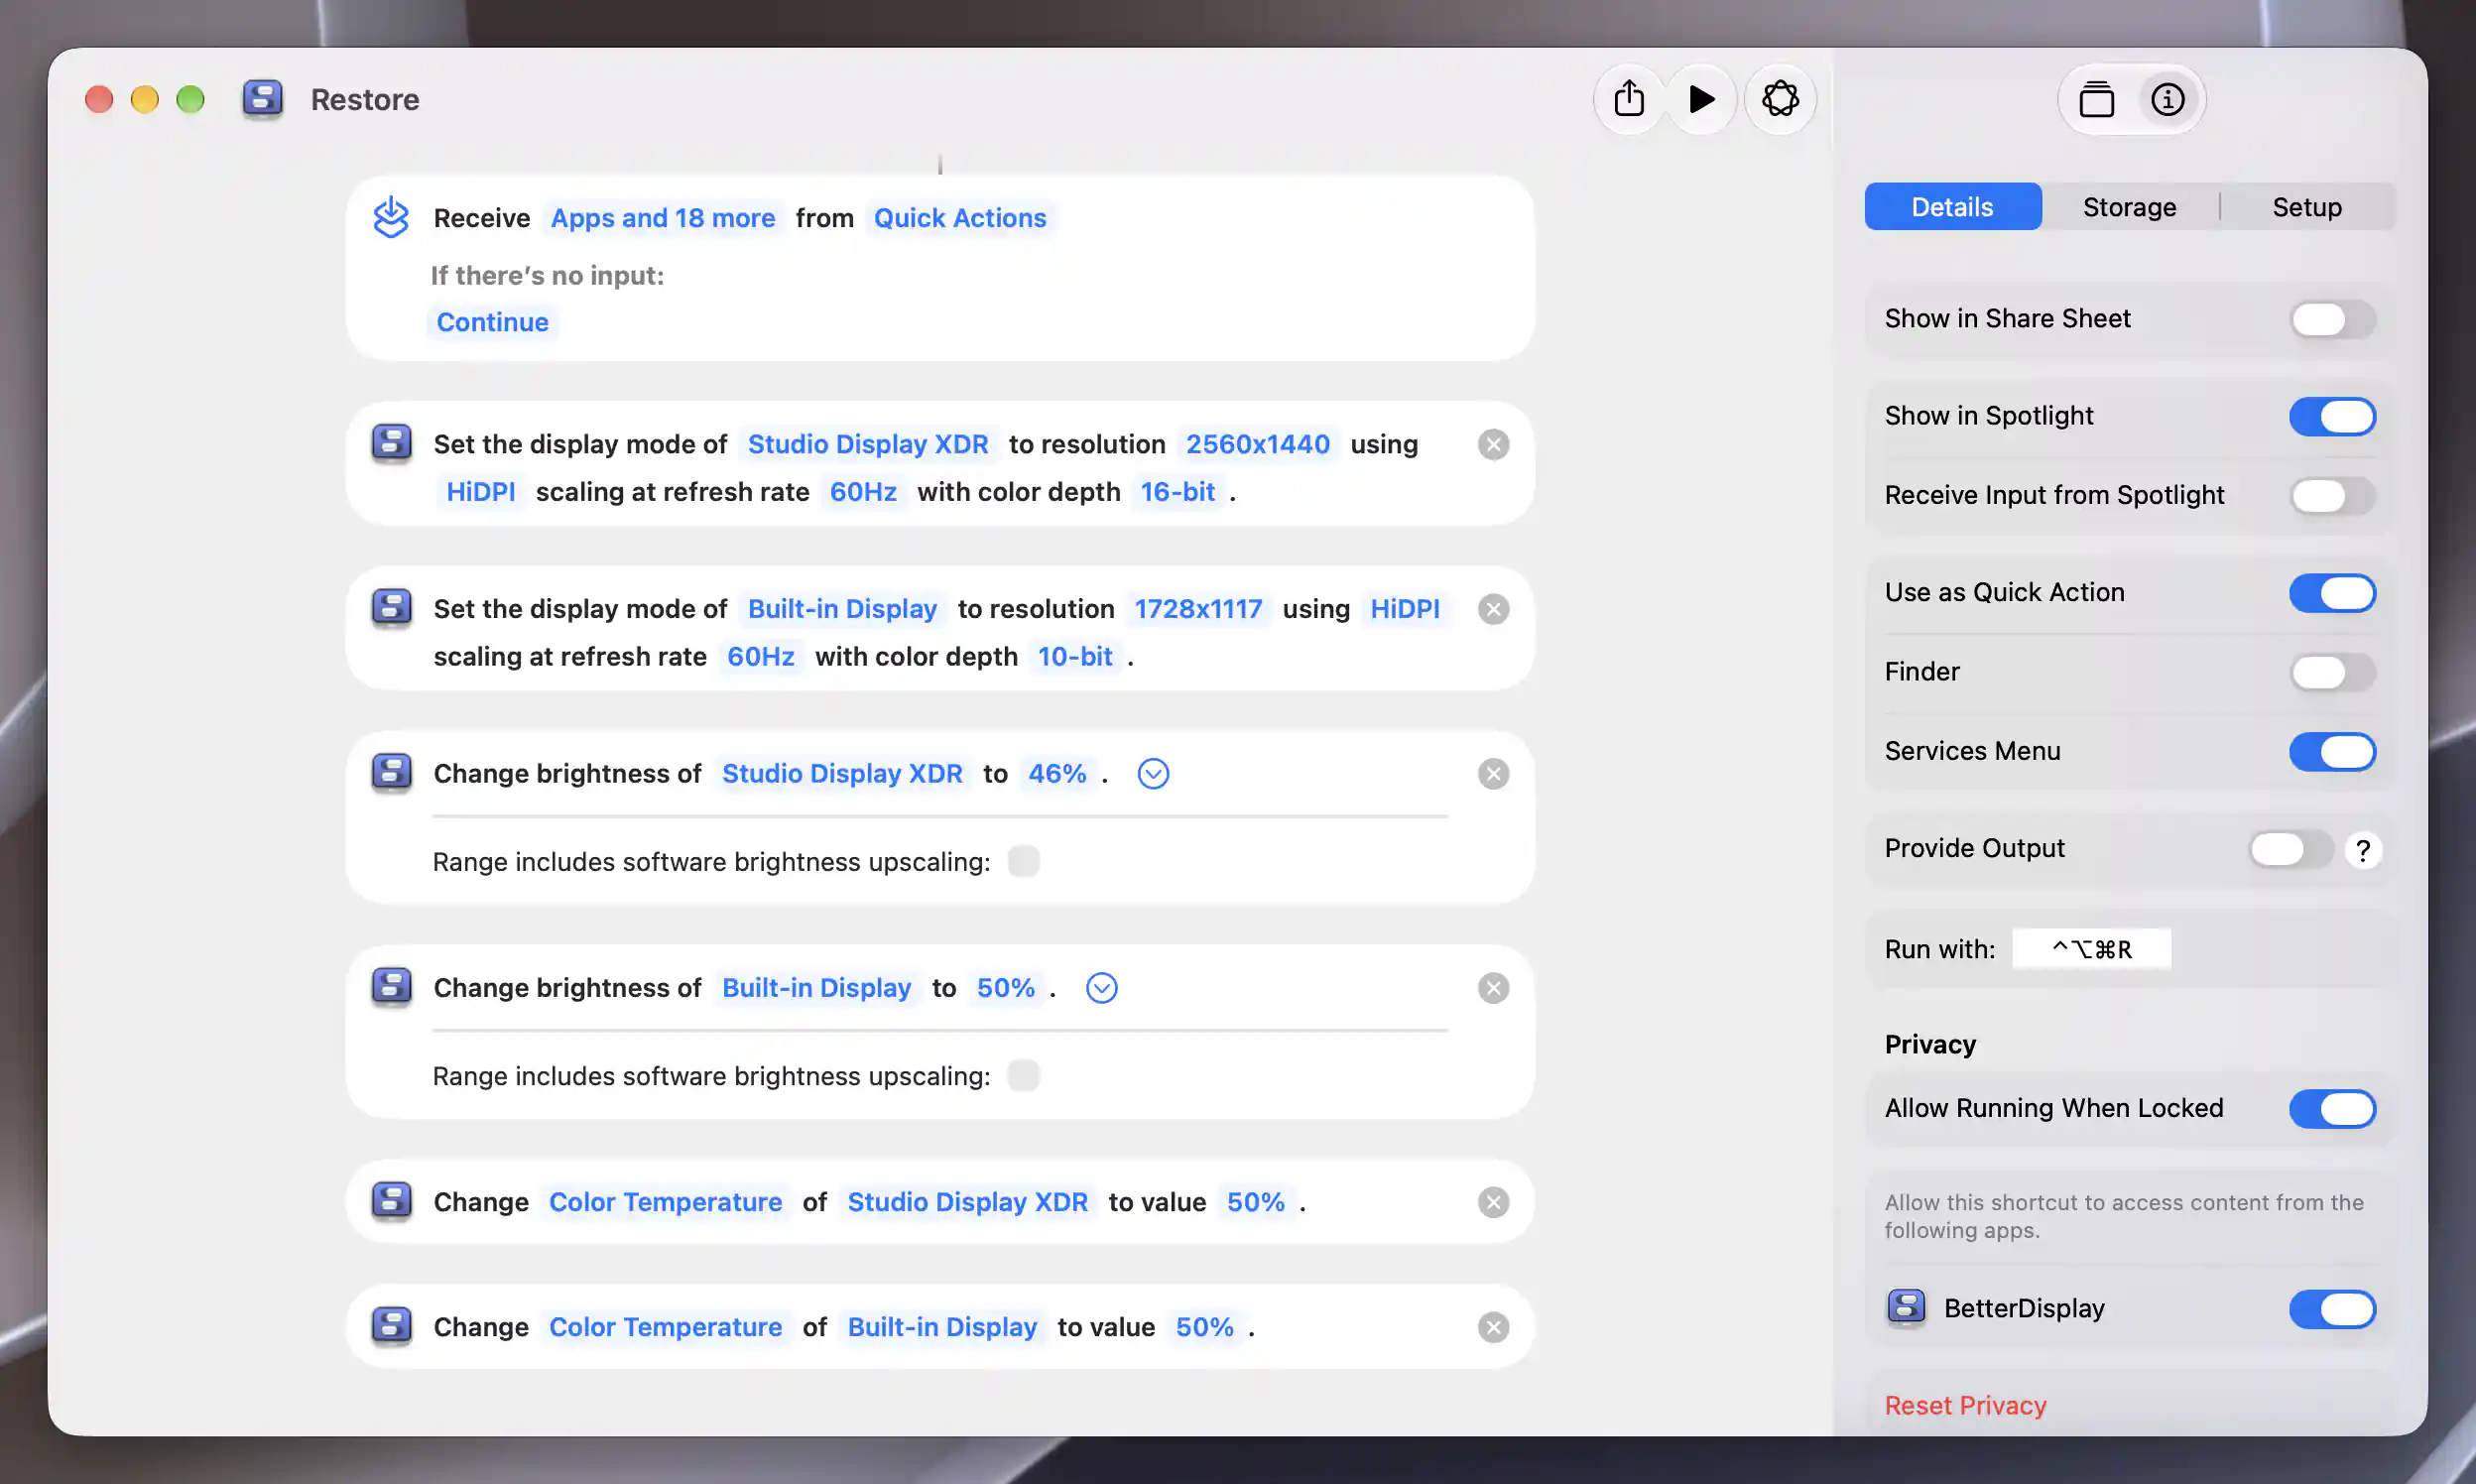
Task: Check software brightness upscaling for Built-in Display
Action: (x=1023, y=1076)
